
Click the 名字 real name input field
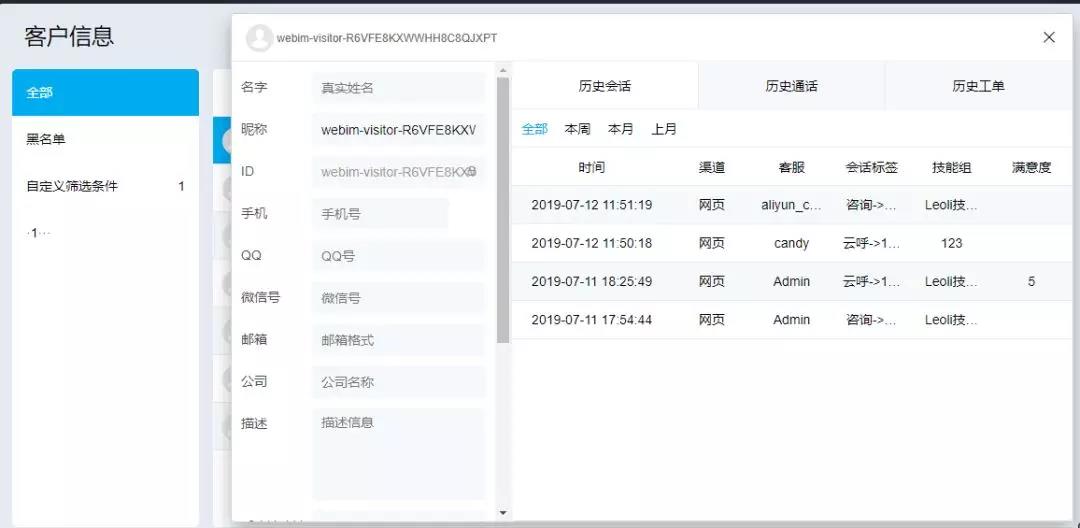(398, 88)
